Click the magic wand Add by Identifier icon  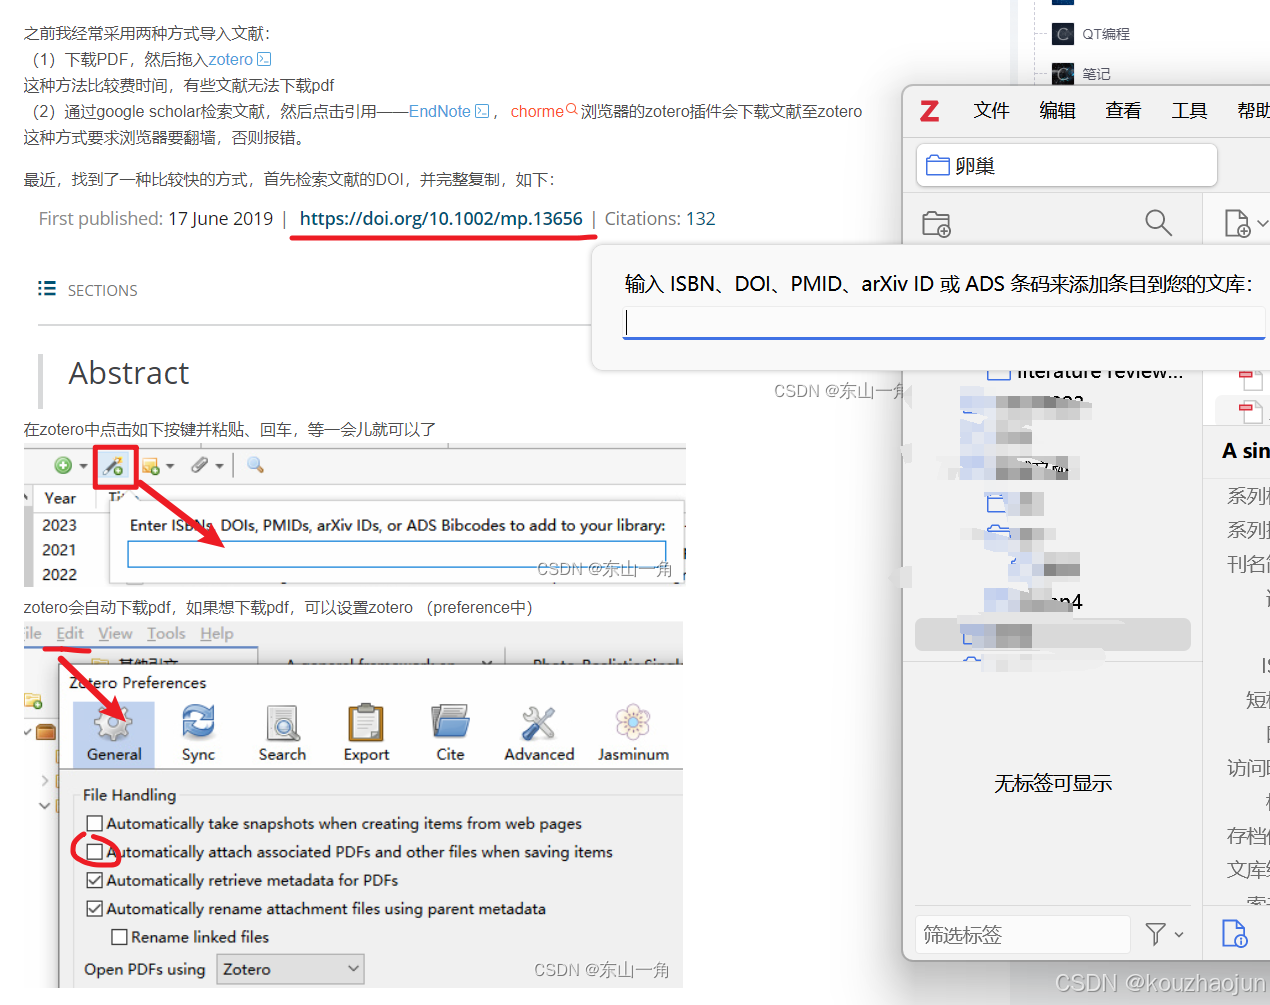(114, 466)
